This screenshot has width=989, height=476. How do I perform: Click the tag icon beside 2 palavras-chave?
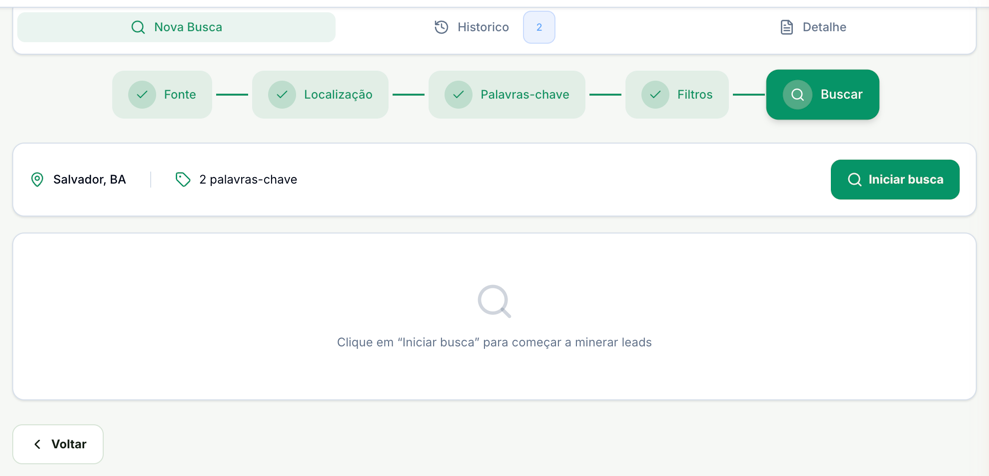[183, 180]
